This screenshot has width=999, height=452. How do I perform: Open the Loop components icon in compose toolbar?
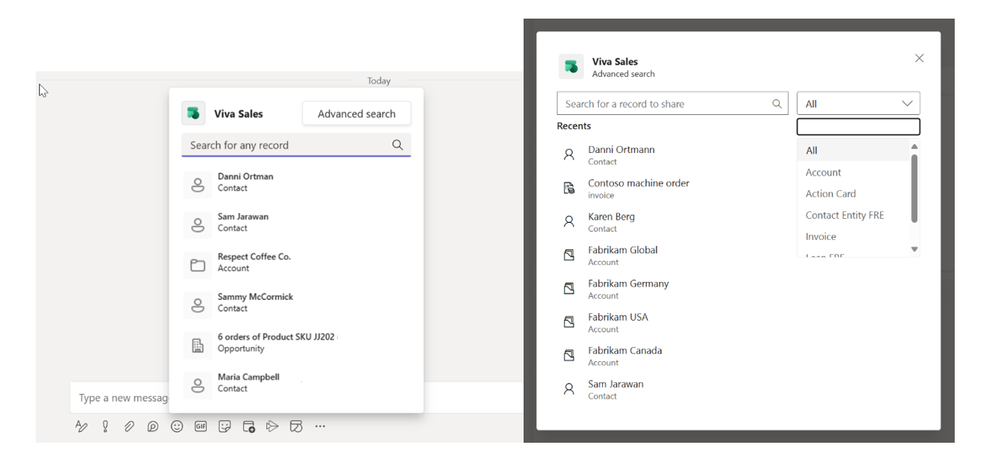[x=153, y=426]
